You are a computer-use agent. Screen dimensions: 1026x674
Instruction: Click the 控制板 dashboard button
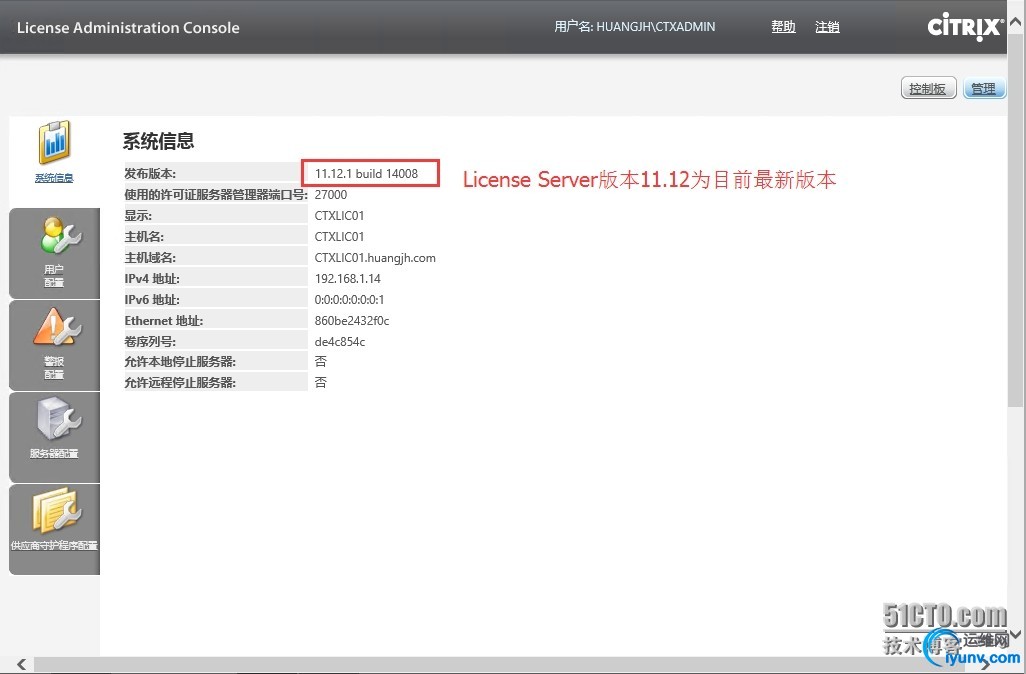[x=929, y=88]
